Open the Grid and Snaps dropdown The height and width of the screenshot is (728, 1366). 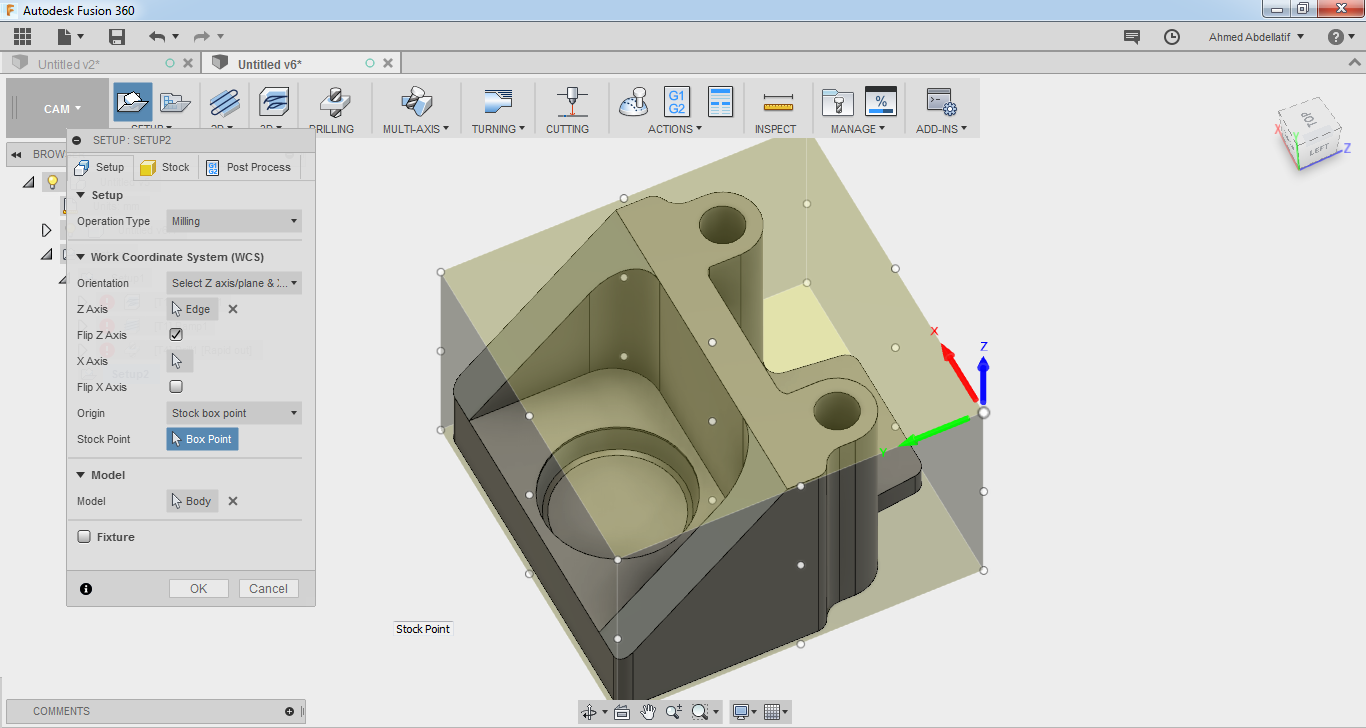(x=775, y=712)
